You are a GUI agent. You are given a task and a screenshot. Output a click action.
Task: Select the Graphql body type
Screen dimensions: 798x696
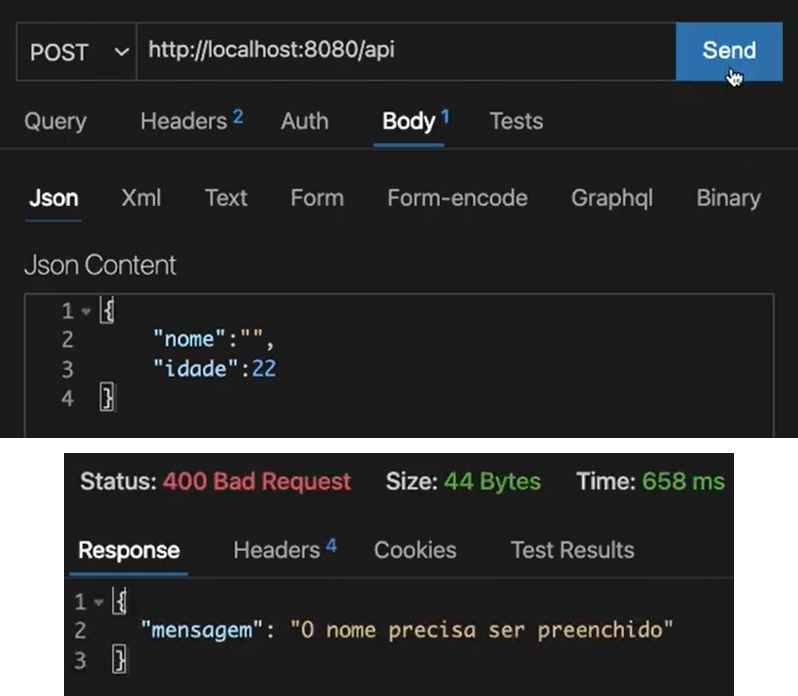tap(612, 198)
